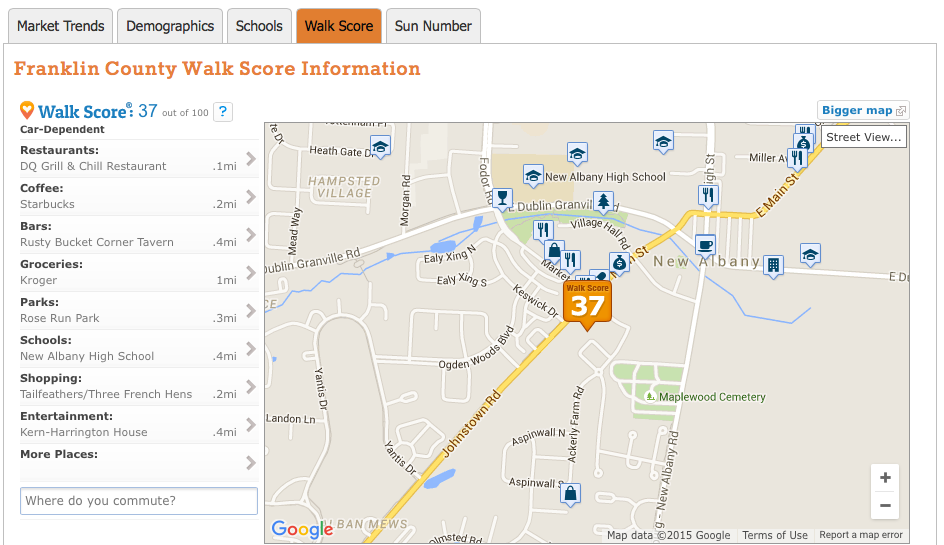Expand the Groceries Kroger row arrow
Screen dimensions: 944x545
coord(251,273)
